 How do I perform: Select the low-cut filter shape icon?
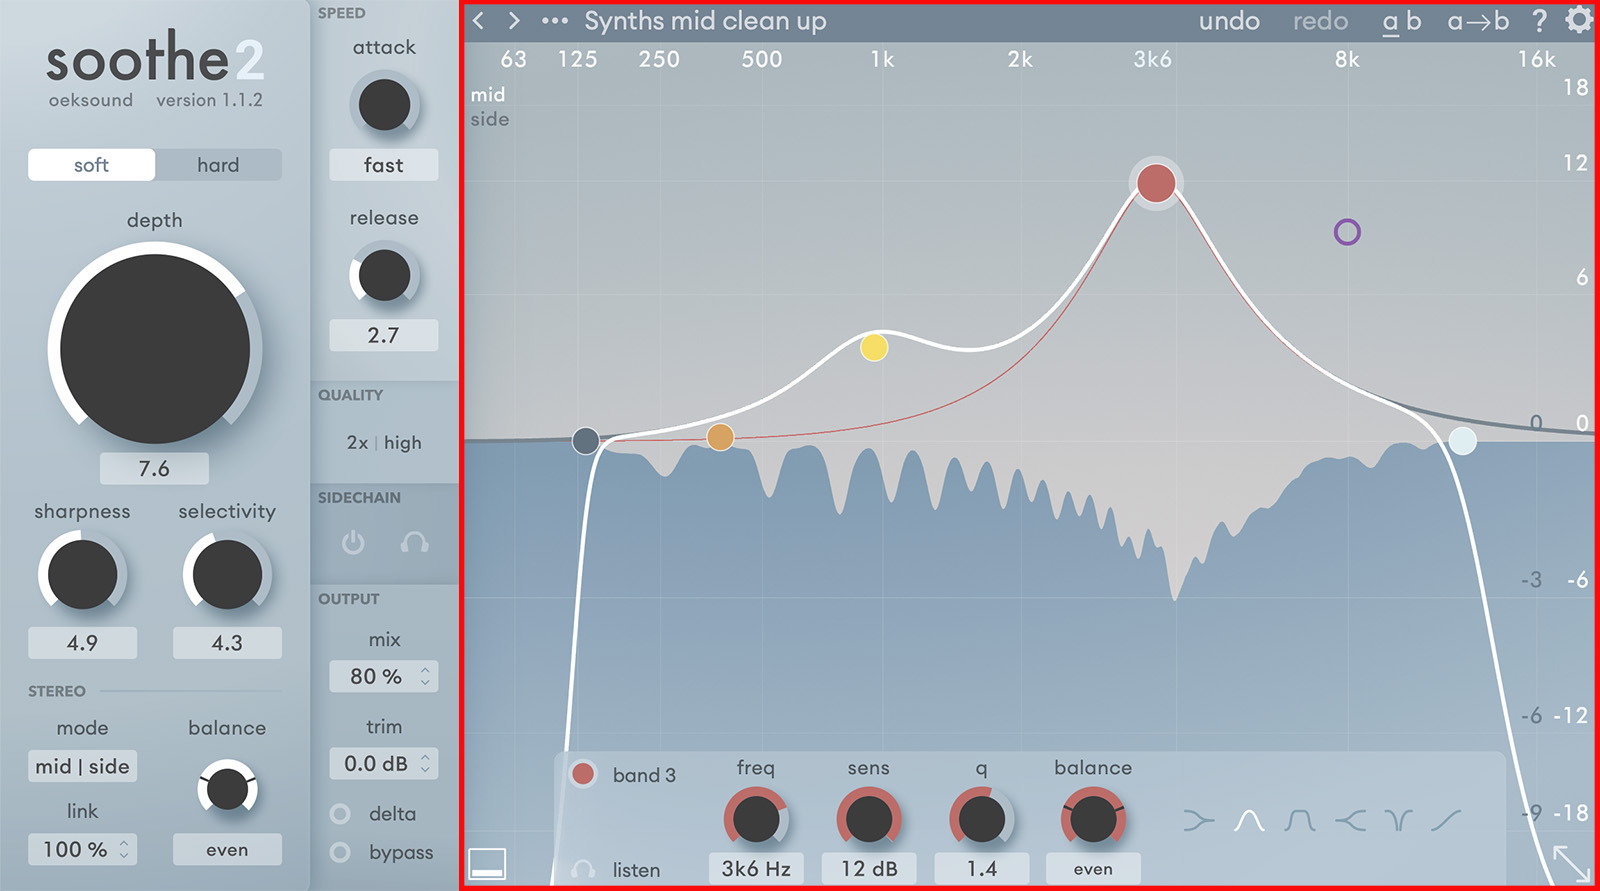click(x=1198, y=821)
